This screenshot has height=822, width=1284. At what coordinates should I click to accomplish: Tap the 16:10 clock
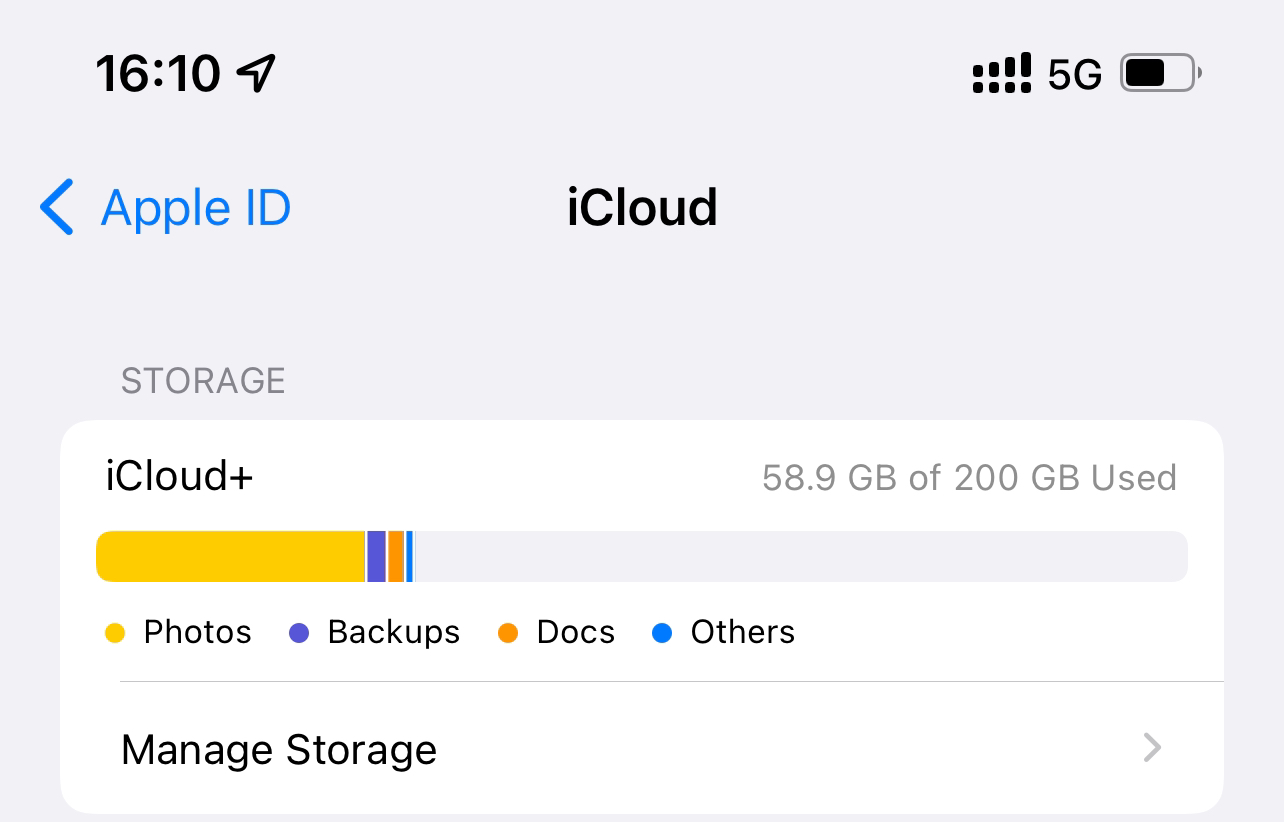point(158,73)
